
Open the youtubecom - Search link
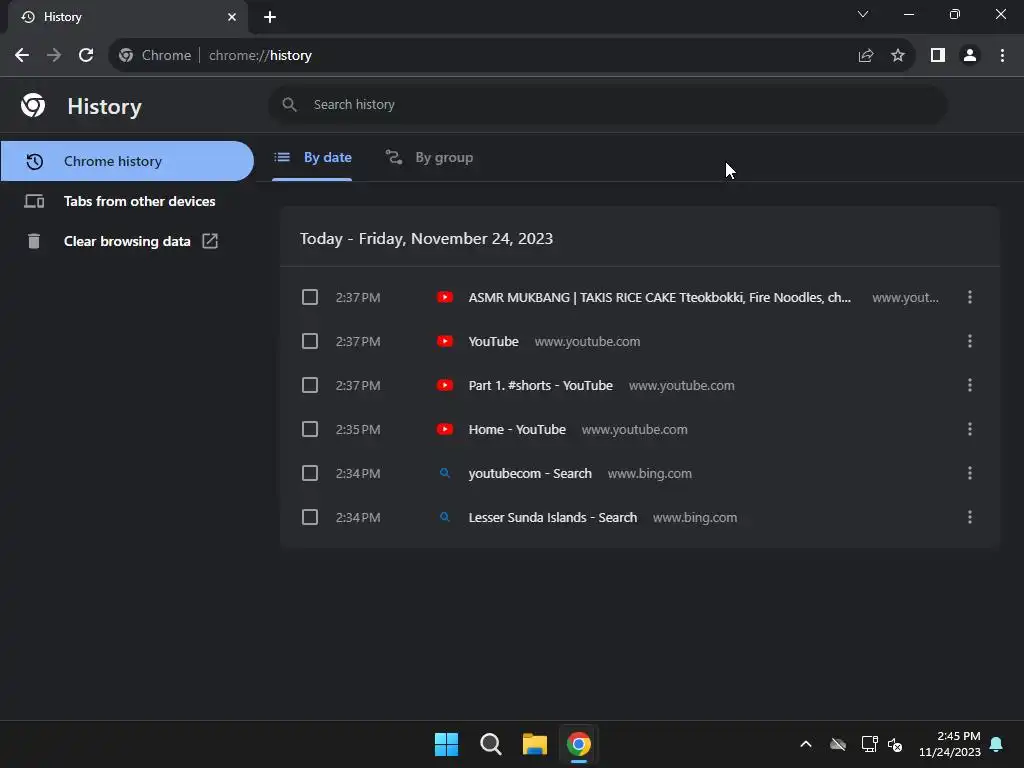[530, 473]
